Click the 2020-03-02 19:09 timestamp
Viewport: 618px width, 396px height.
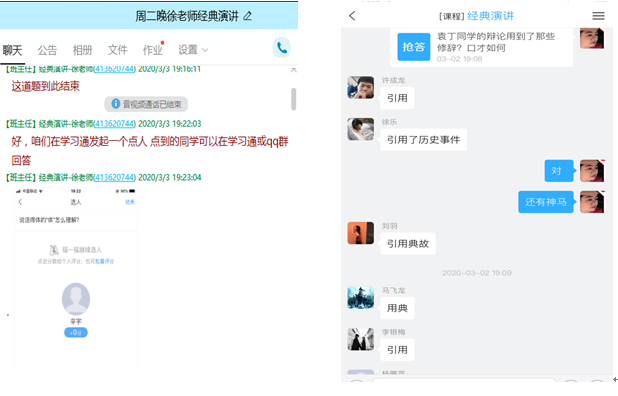(x=477, y=273)
